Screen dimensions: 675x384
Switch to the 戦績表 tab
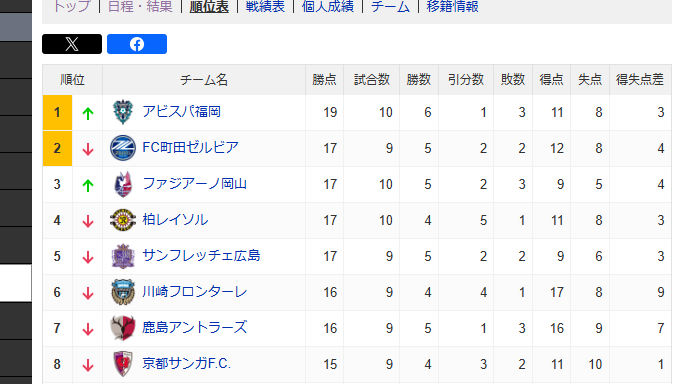click(265, 6)
